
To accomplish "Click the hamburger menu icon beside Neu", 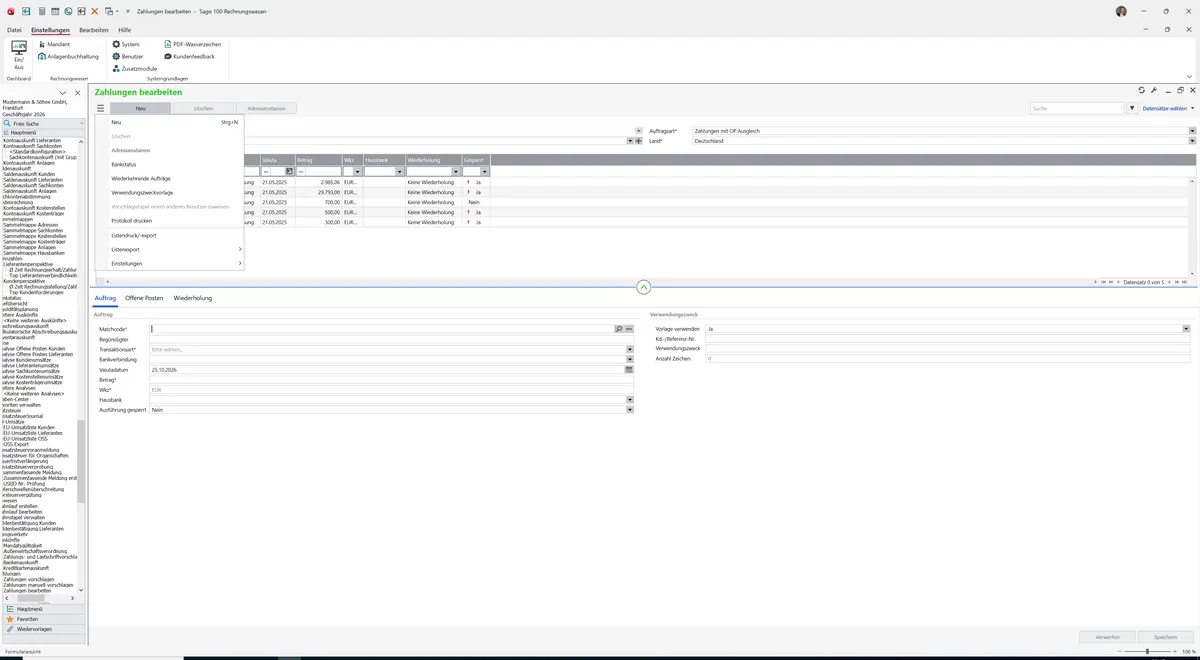I will click(101, 108).
